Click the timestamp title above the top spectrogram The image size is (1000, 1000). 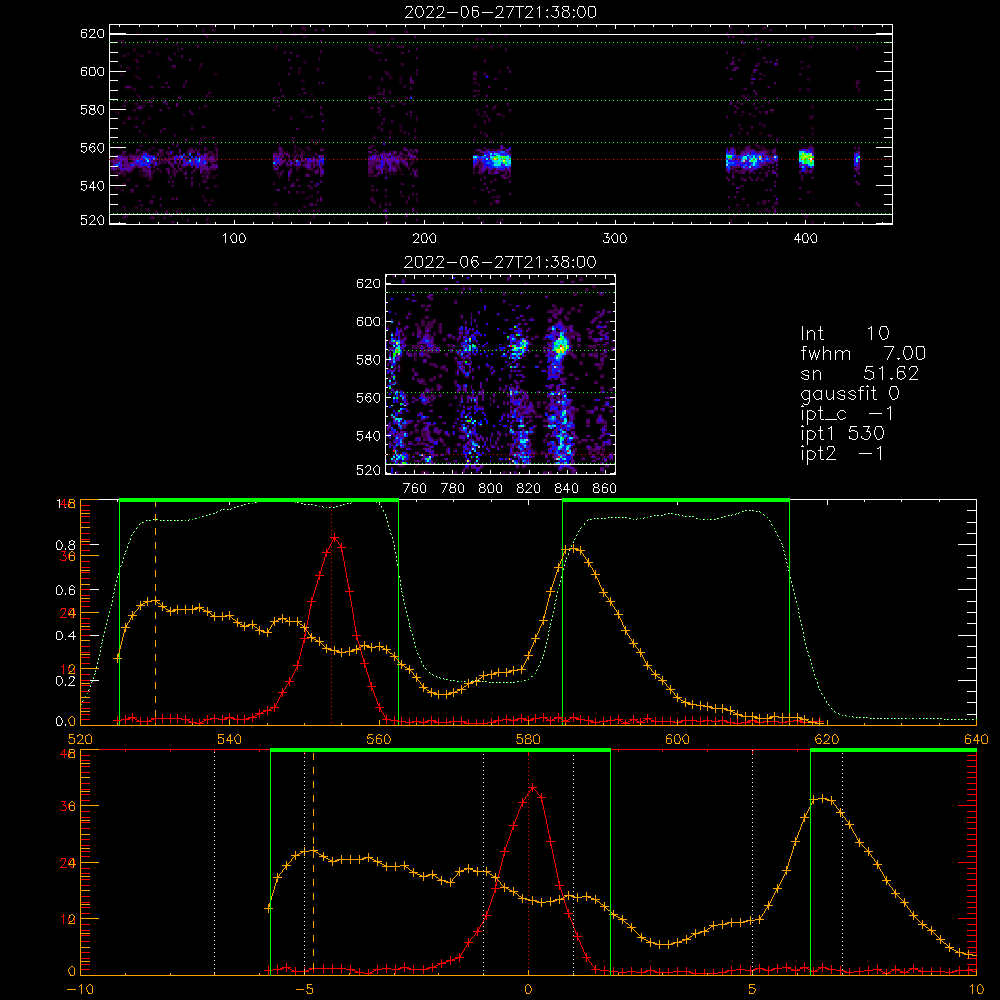click(x=501, y=12)
